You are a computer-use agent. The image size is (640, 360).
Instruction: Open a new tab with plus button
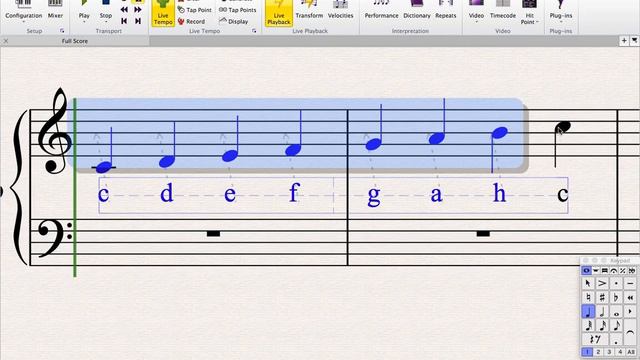624,40
